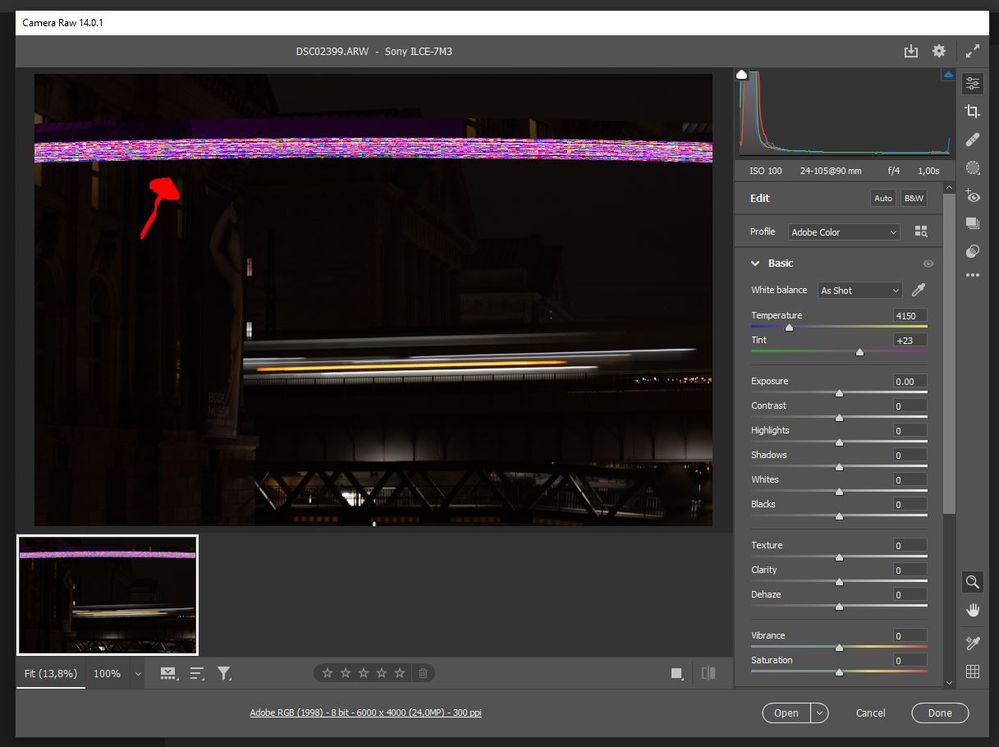Click the Clarity value field
Image resolution: width=999 pixels, height=747 pixels.
(909, 570)
